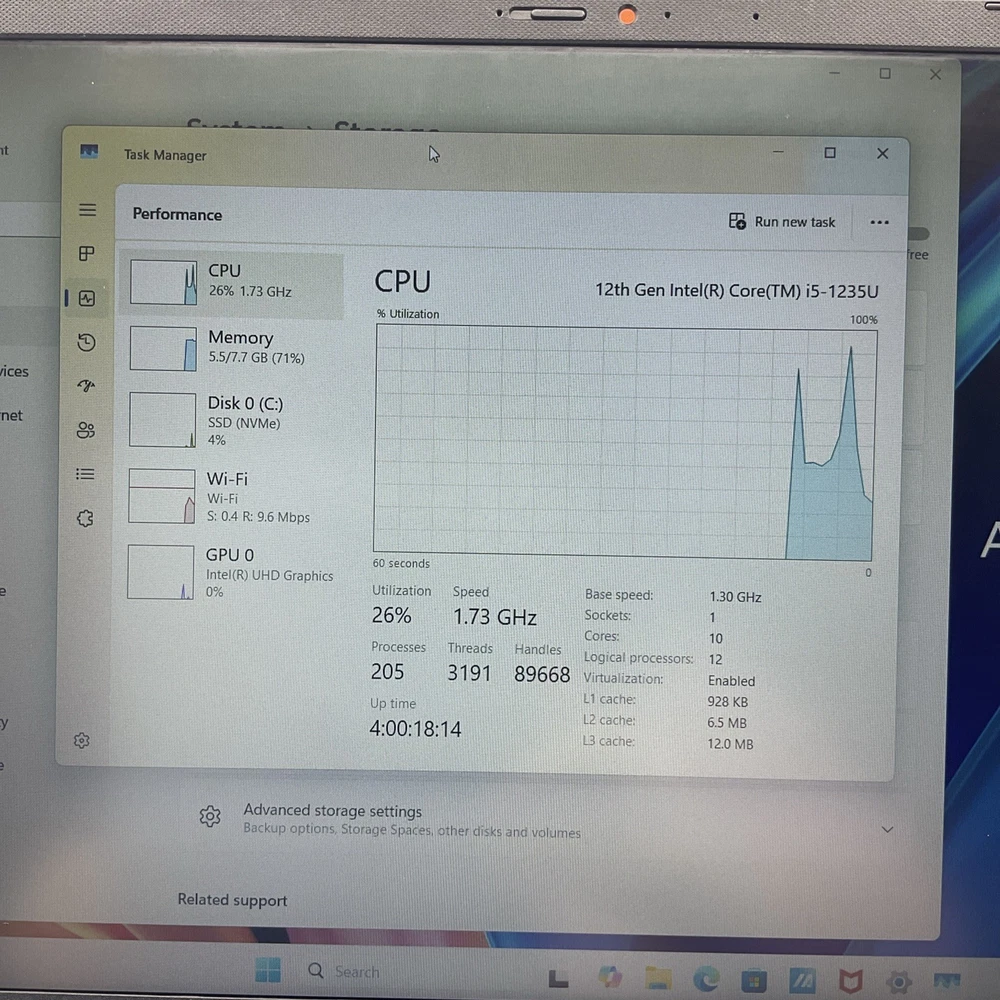Open the three-dot more options menu

point(879,222)
